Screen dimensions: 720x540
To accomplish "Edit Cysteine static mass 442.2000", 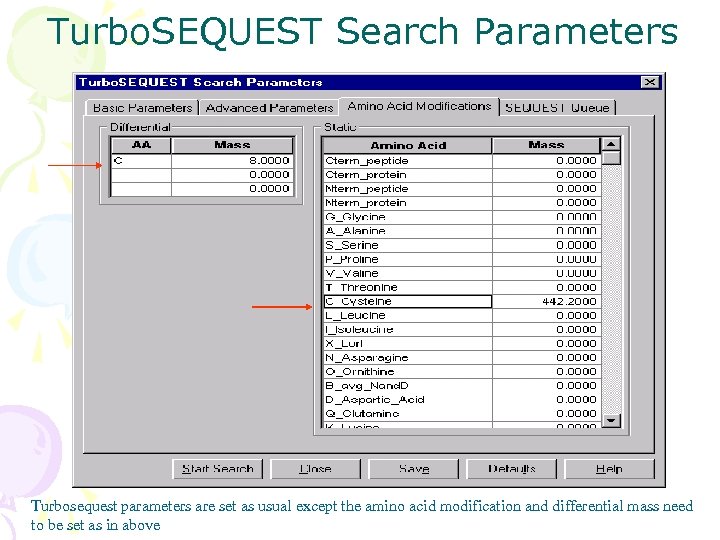I will 546,301.
